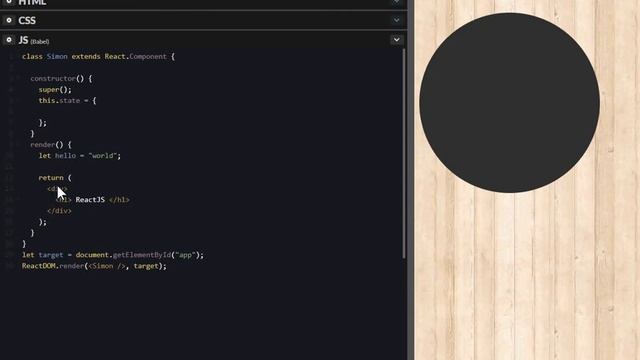Viewport: 640px width, 360px height.
Task: Open the JS (Babel) panel settings gear
Action: click(9, 40)
